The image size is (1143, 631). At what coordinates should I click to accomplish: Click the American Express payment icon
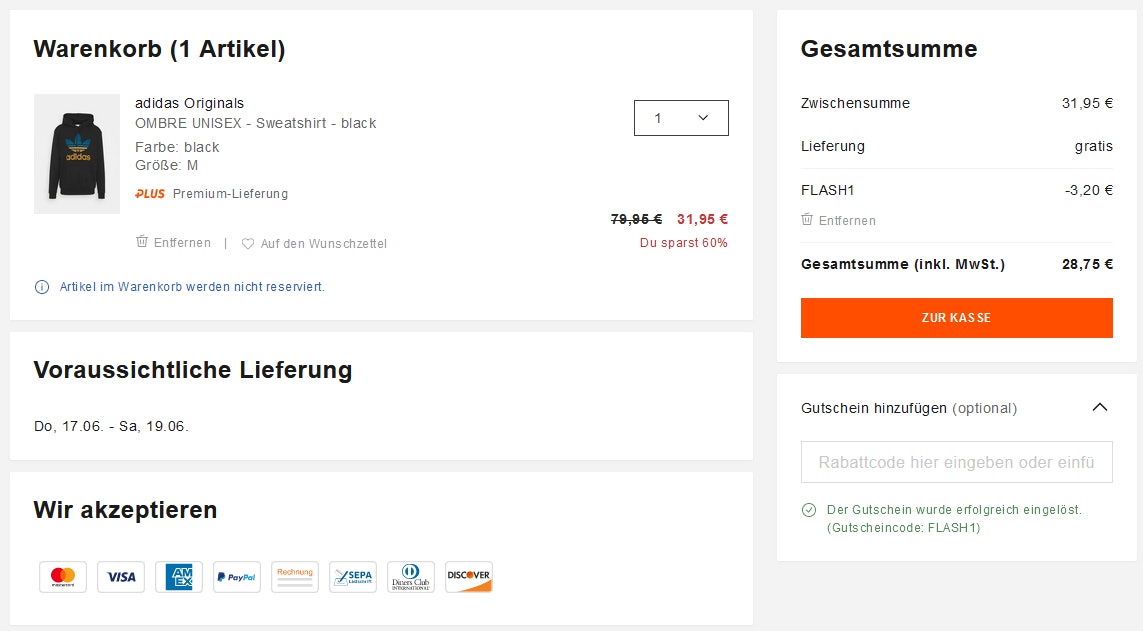tap(179, 577)
